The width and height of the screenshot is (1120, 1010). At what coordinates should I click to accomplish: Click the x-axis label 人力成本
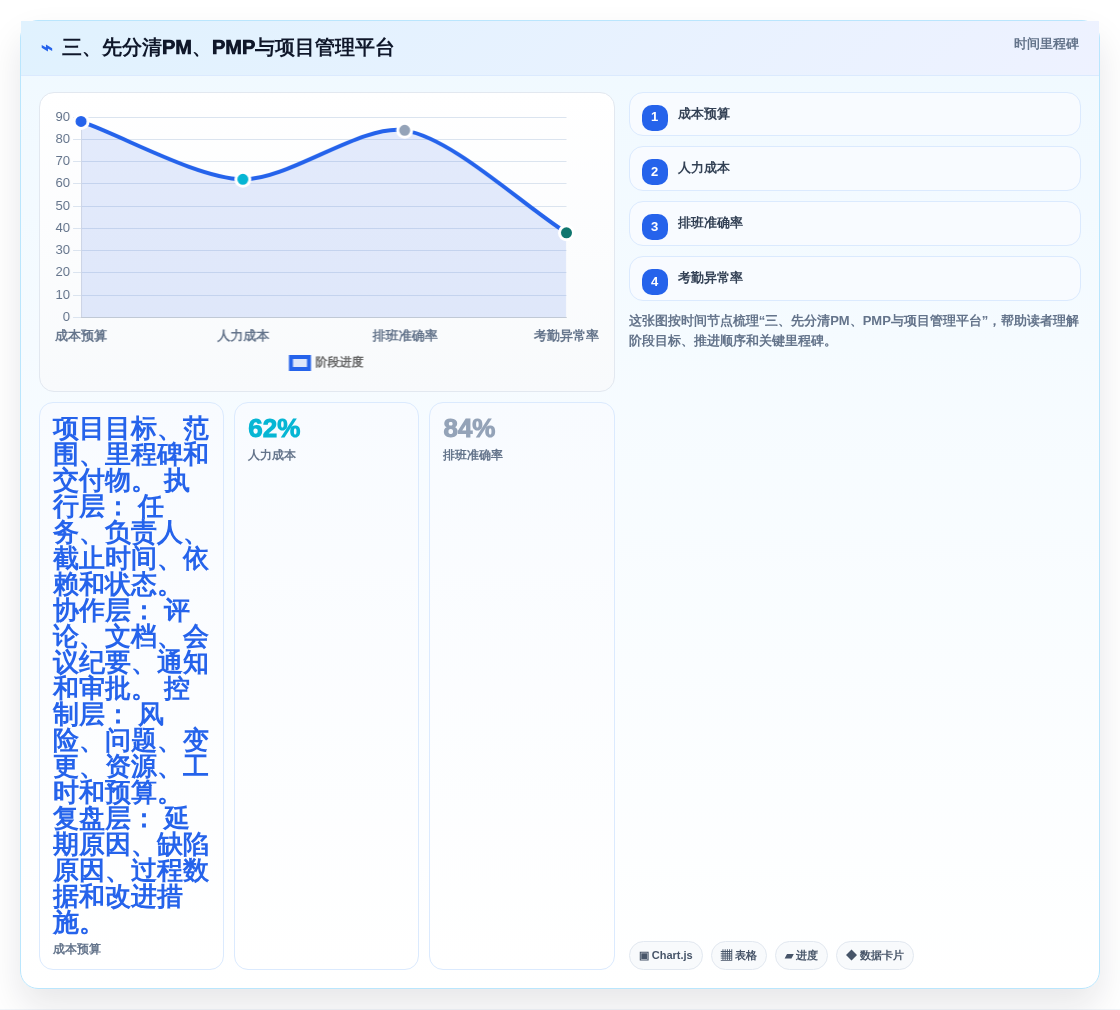(x=243, y=336)
